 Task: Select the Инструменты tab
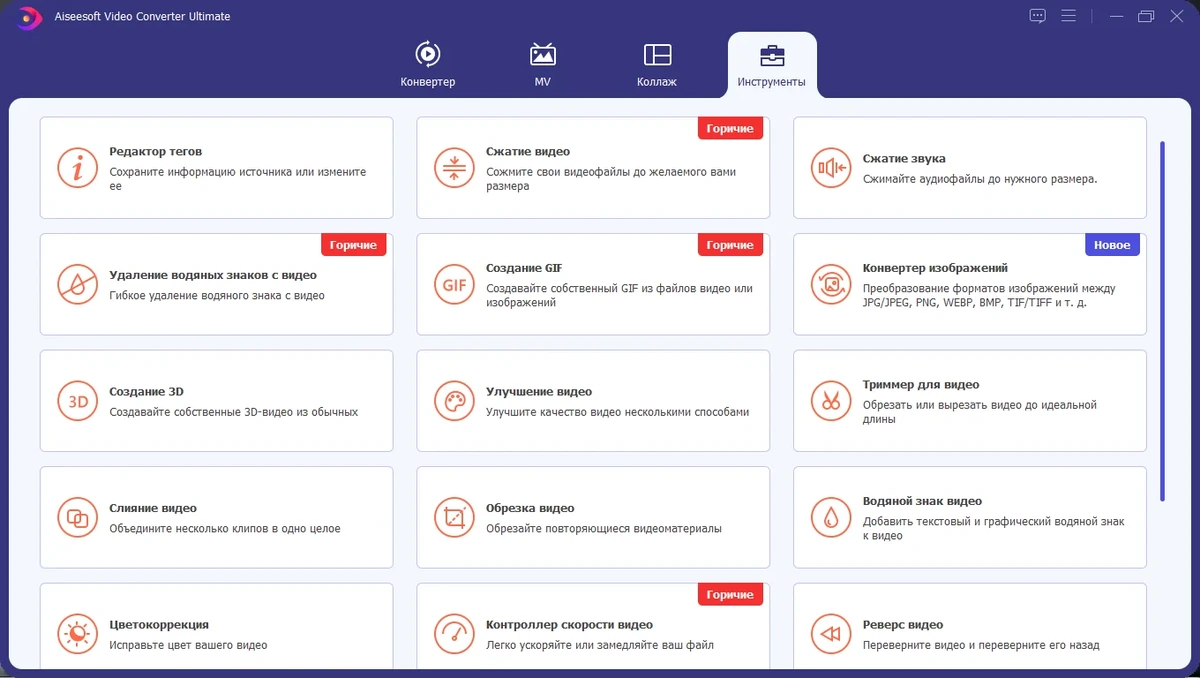(771, 65)
